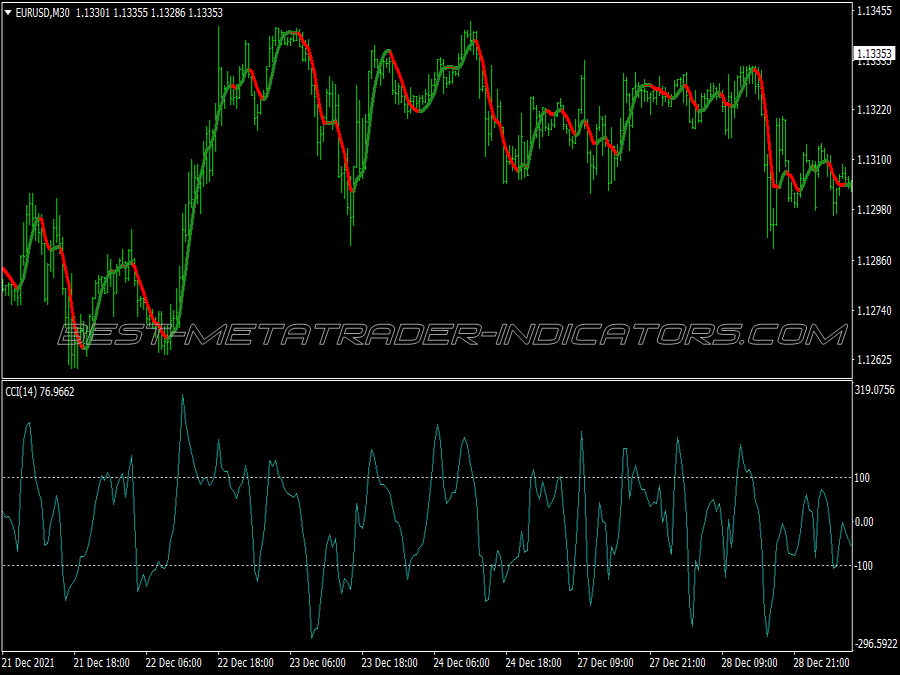Click the 28 Dec 21:00 time label
This screenshot has width=900, height=675.
[822, 663]
